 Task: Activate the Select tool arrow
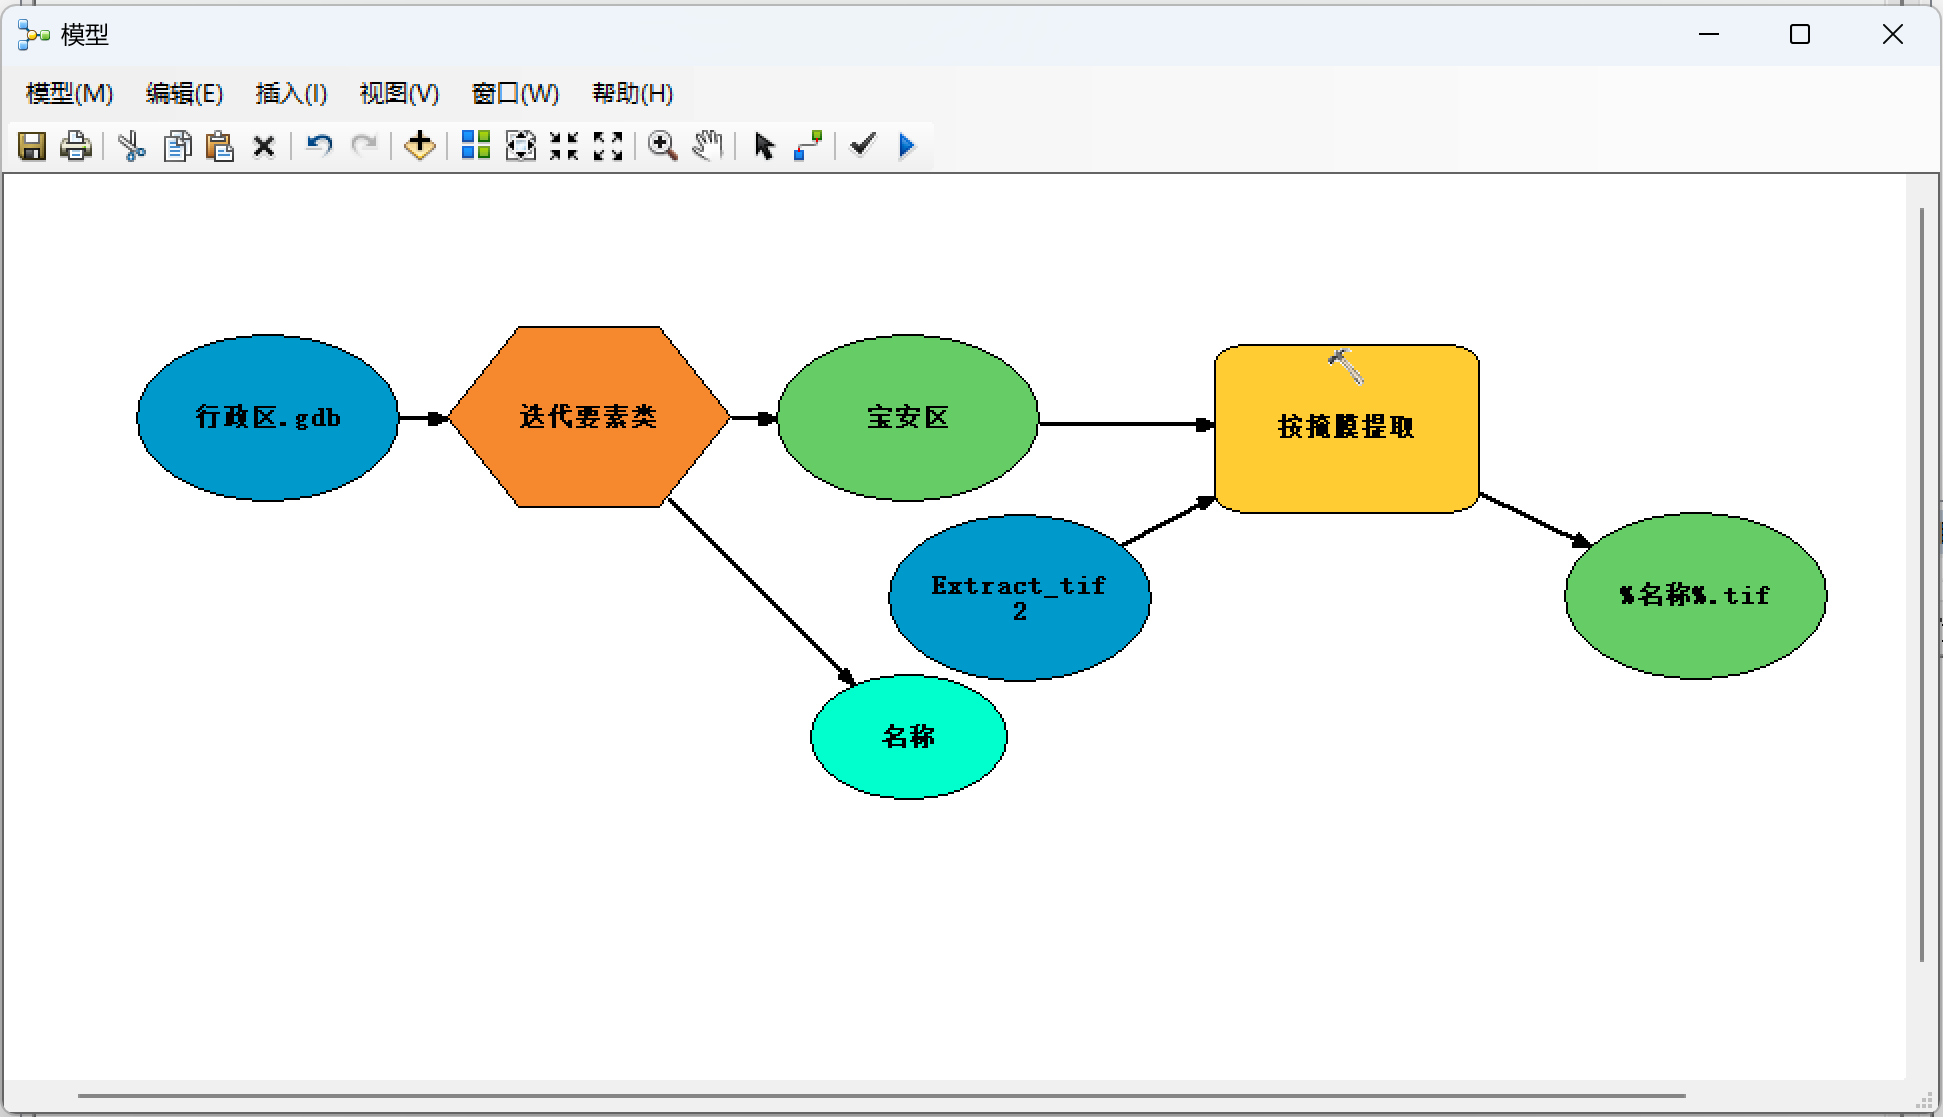coord(763,146)
